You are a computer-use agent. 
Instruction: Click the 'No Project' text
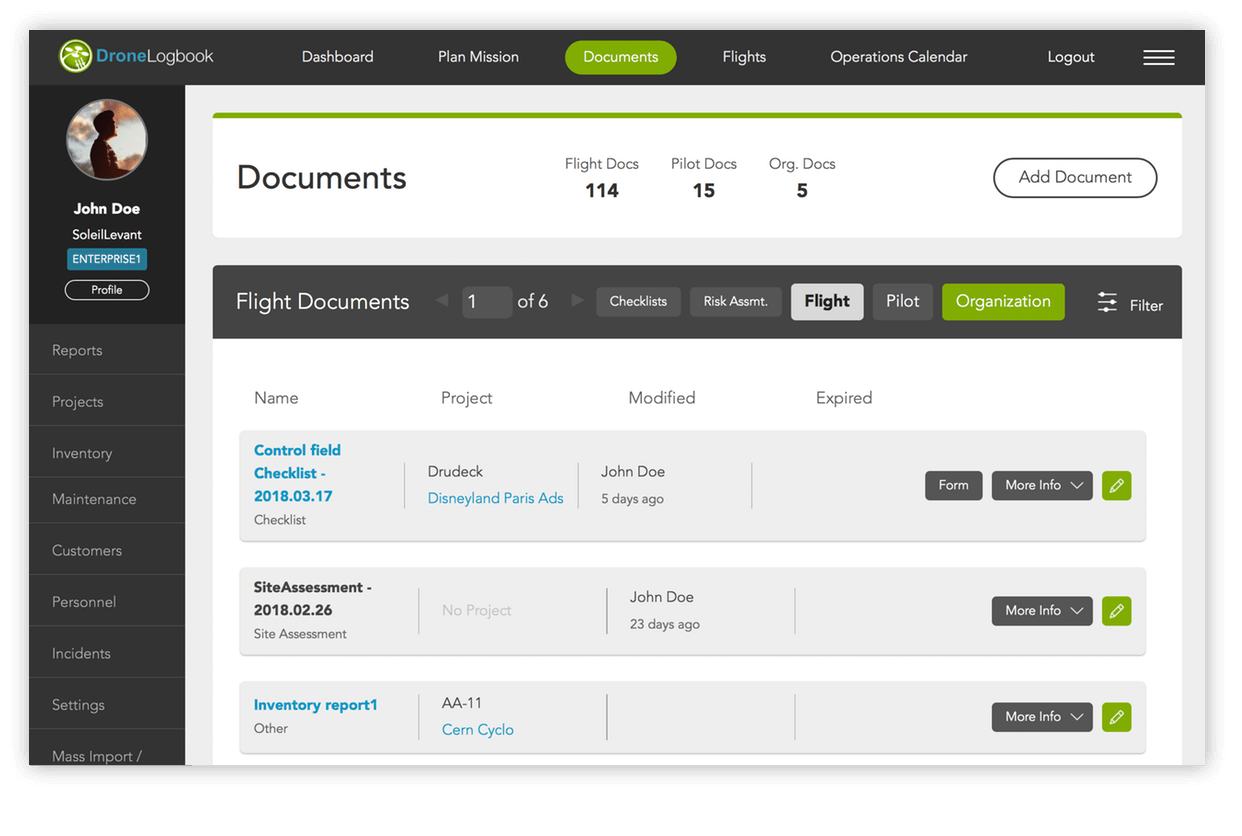[477, 611]
